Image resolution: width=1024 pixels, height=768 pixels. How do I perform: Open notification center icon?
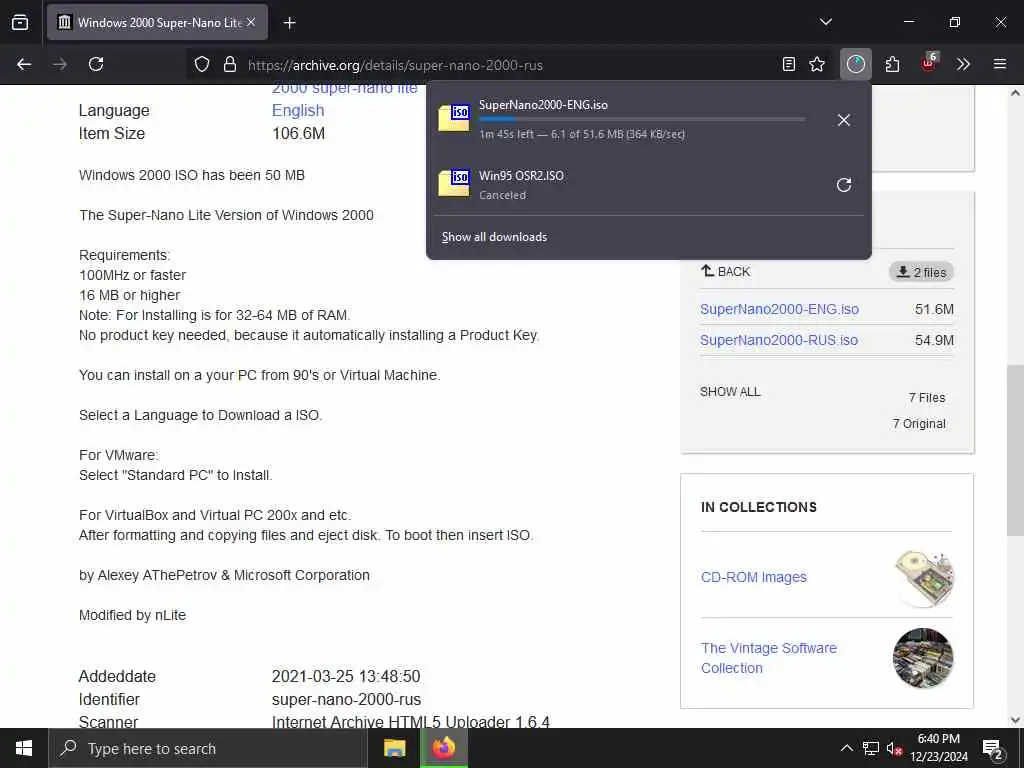993,749
